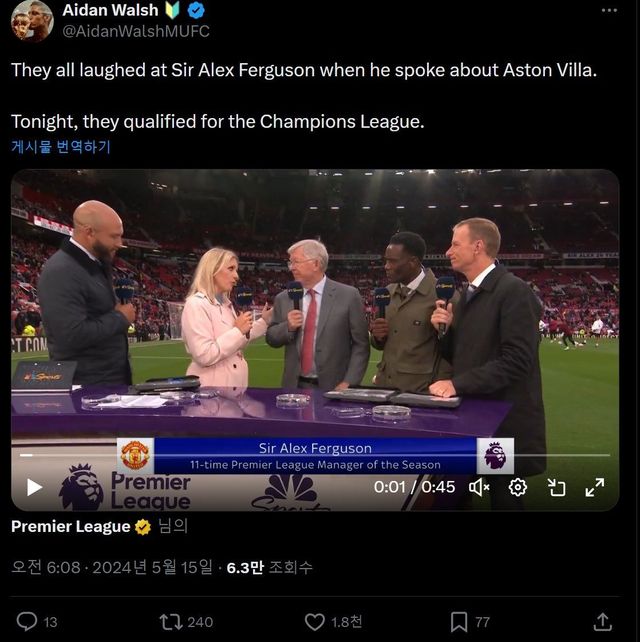Screen dimensions: 640x642
Task: Click the gold badge beside Premier League
Action: click(x=143, y=526)
